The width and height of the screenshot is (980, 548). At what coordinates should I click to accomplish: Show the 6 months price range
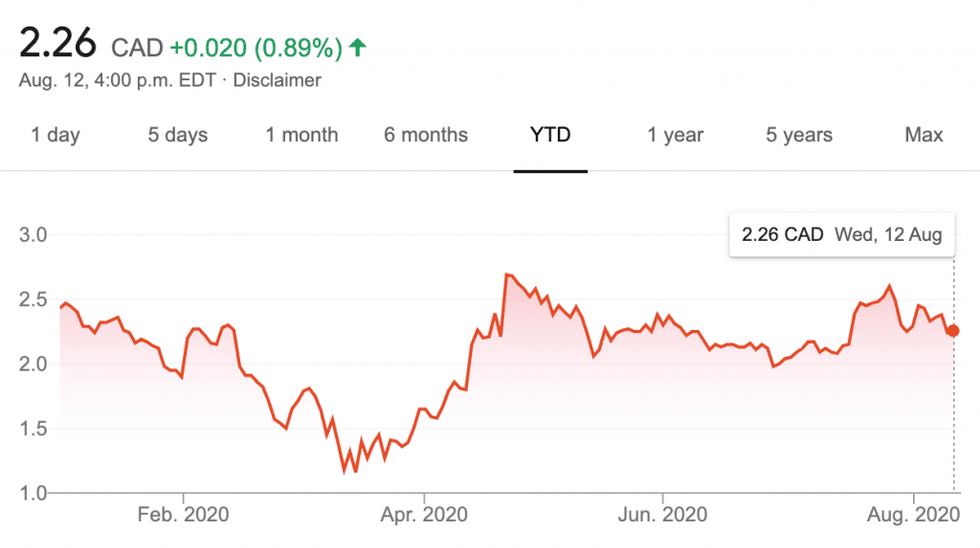(425, 135)
